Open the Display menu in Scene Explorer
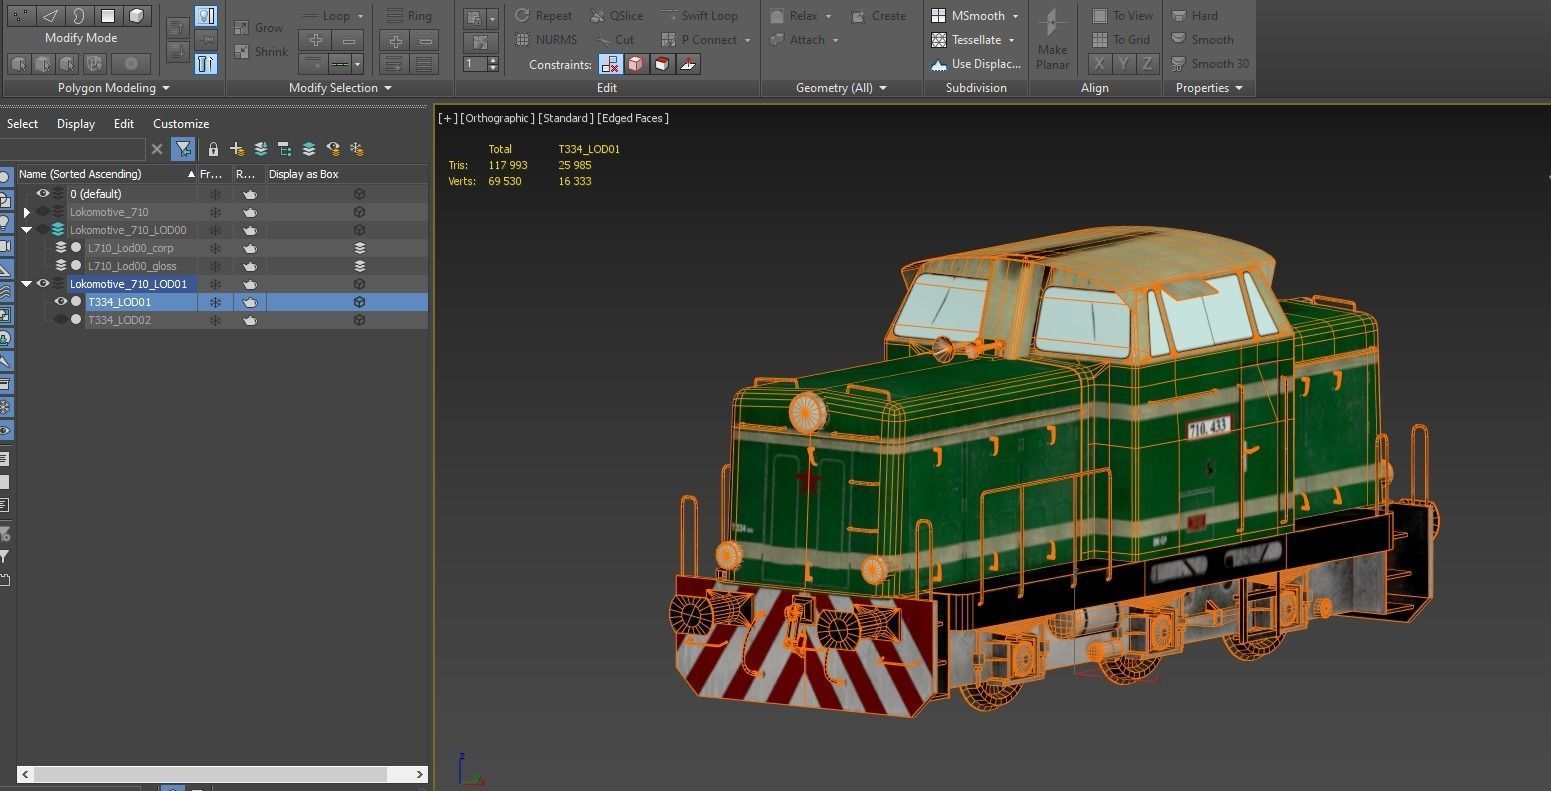 tap(76, 124)
